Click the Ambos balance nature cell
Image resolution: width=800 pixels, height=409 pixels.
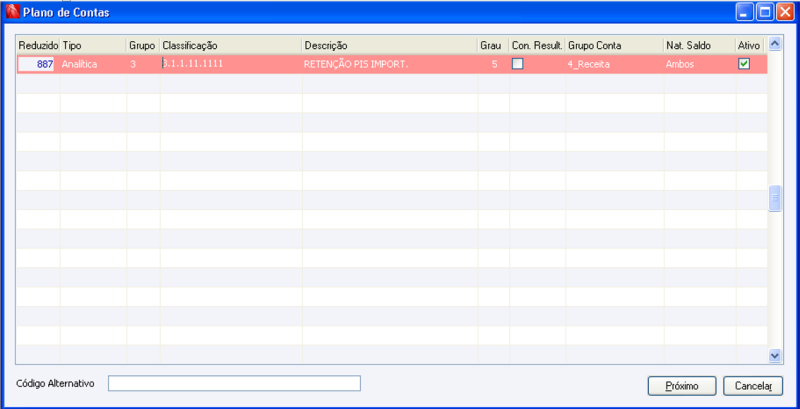click(x=699, y=64)
